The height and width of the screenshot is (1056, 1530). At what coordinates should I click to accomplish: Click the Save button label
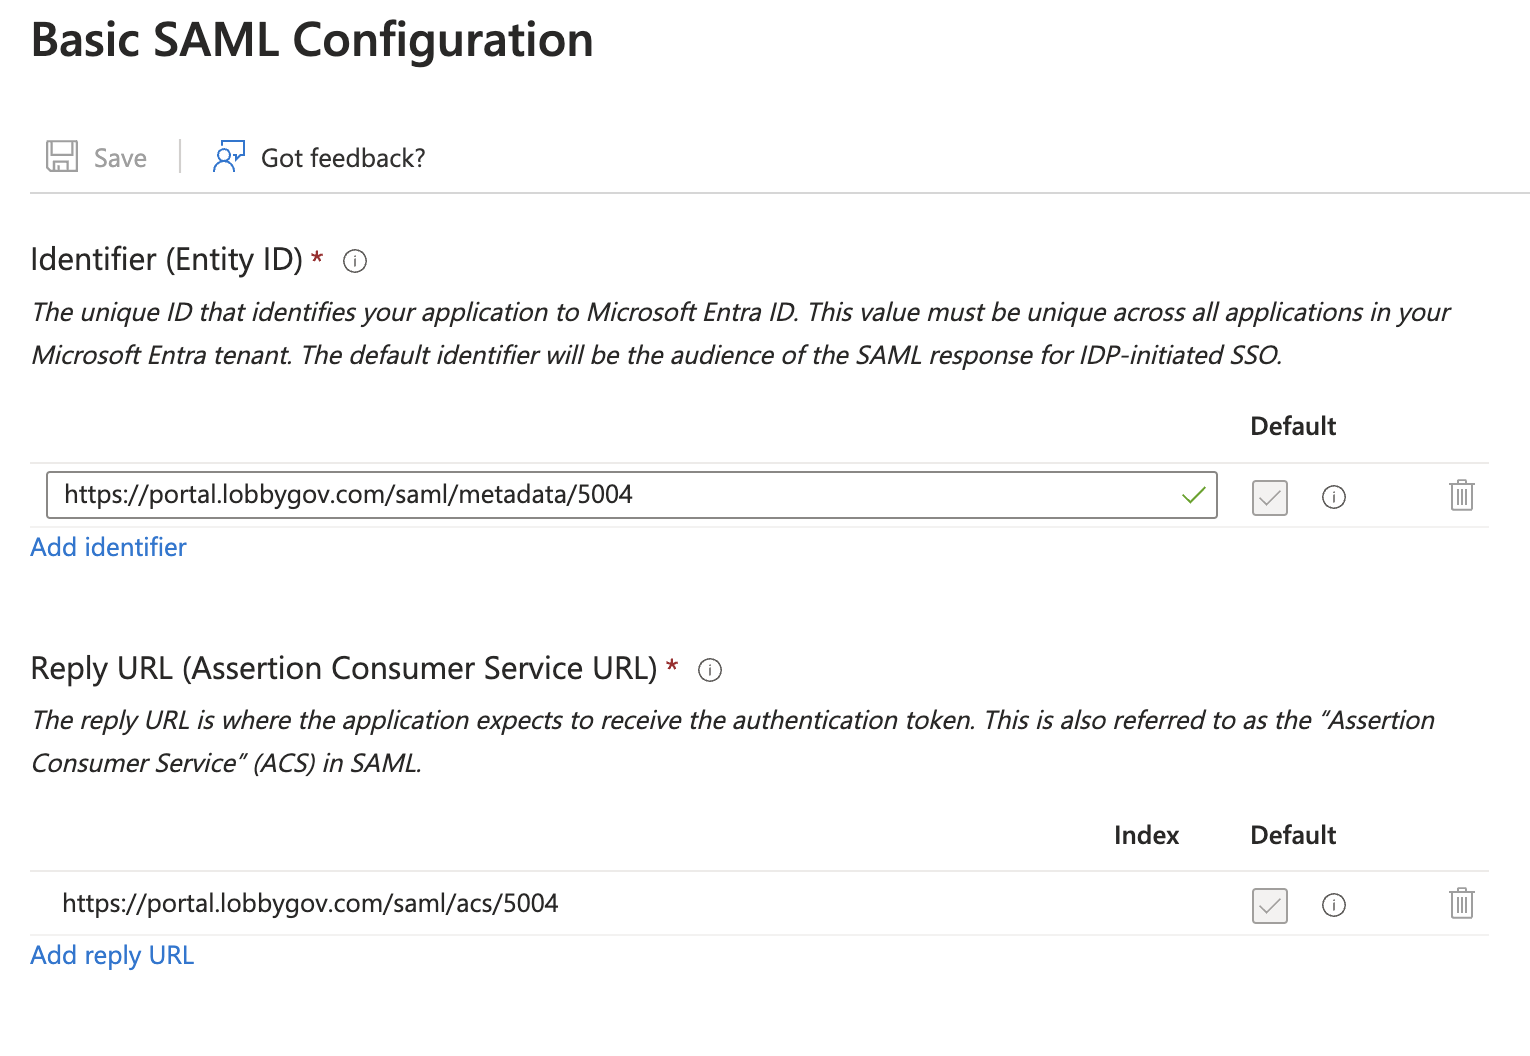120,158
